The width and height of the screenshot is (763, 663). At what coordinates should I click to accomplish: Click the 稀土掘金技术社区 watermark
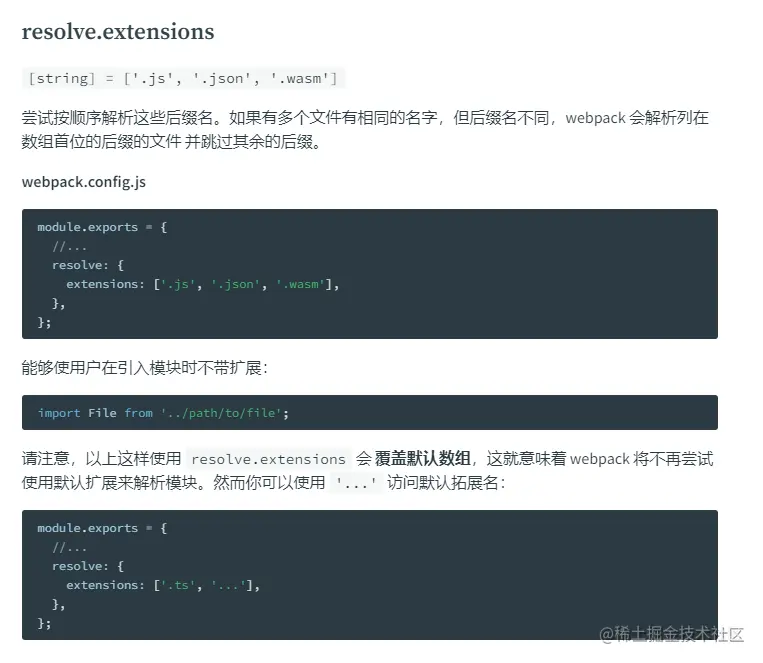coord(672,634)
